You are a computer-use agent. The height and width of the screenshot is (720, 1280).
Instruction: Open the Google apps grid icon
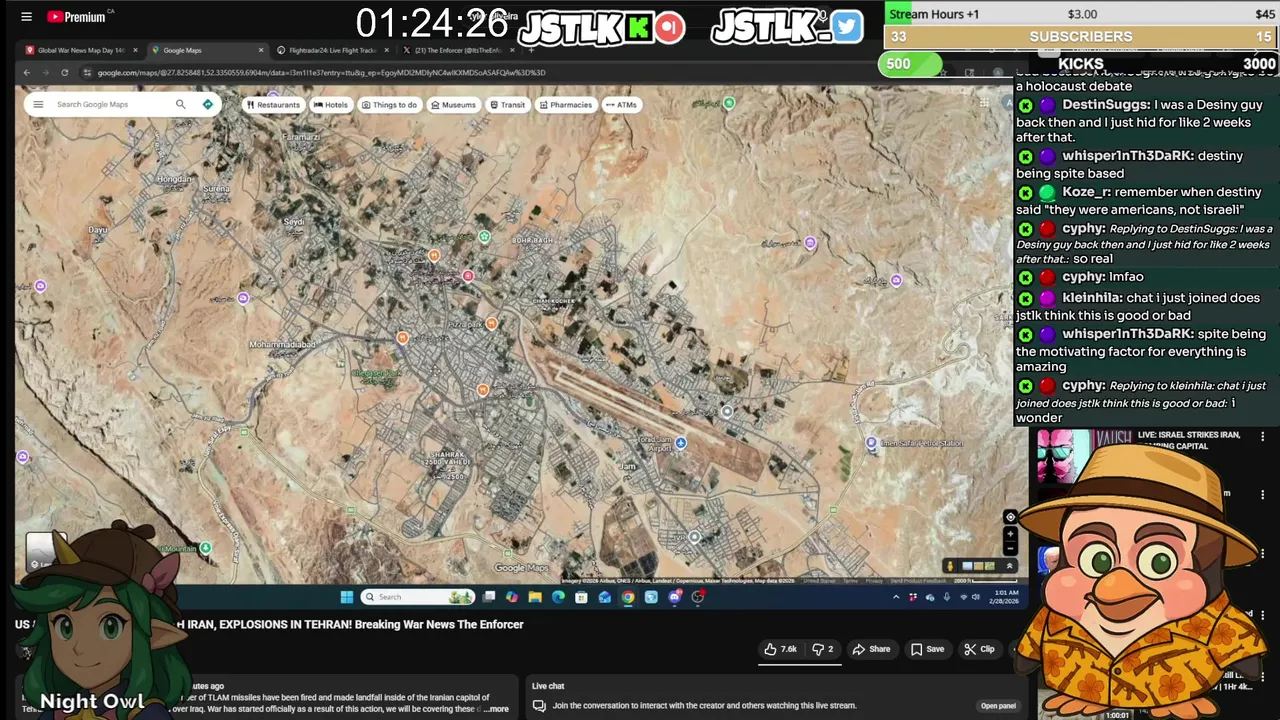coord(984,103)
